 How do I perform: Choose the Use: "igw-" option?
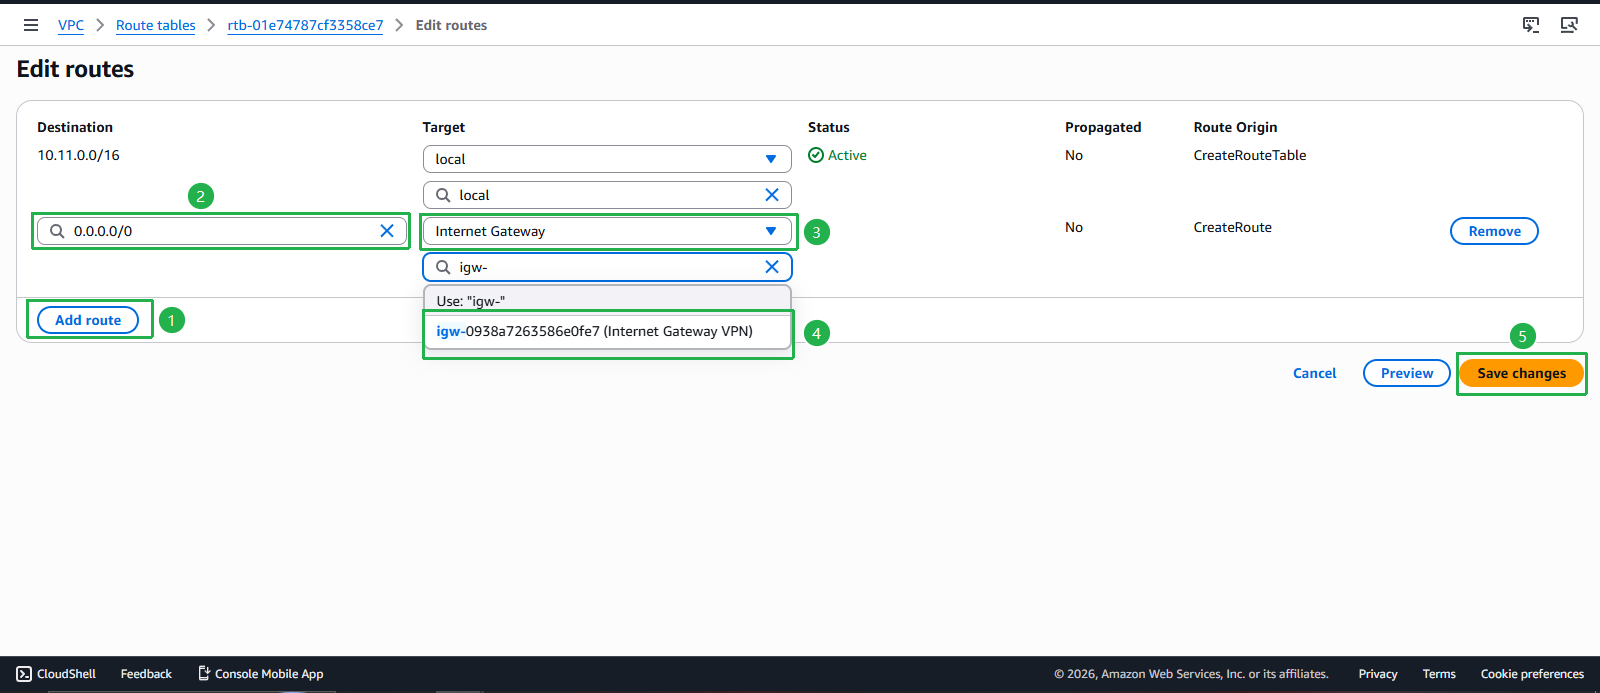[x=607, y=300]
